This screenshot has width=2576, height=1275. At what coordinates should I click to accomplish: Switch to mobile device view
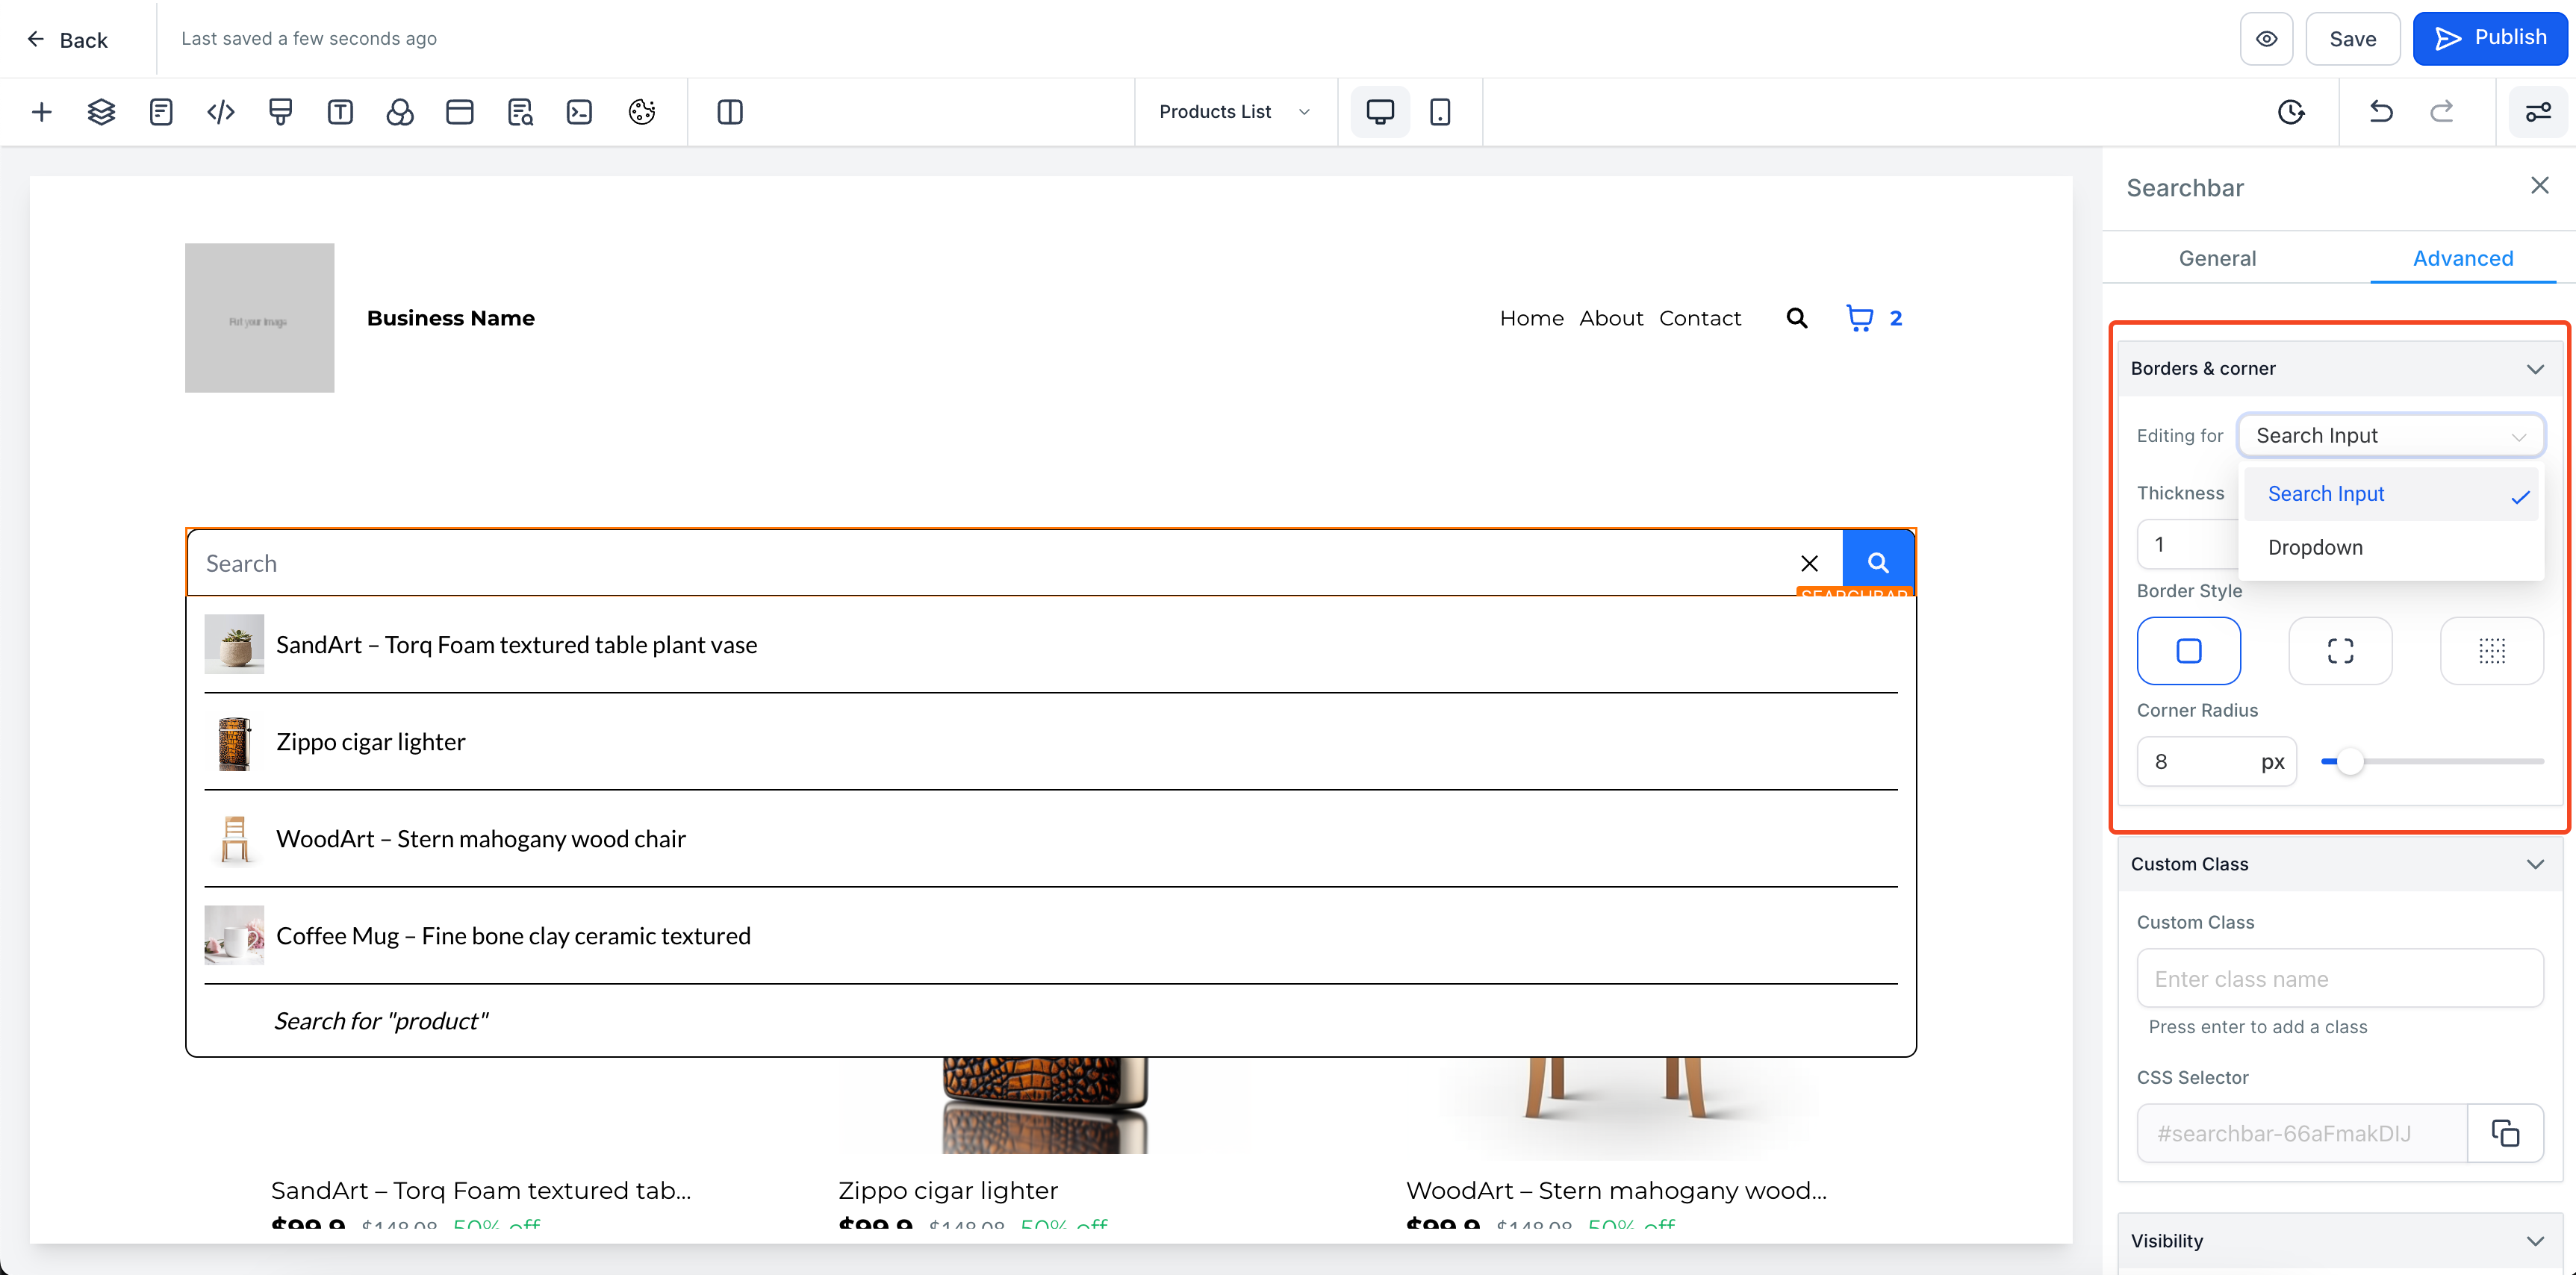coord(1440,112)
